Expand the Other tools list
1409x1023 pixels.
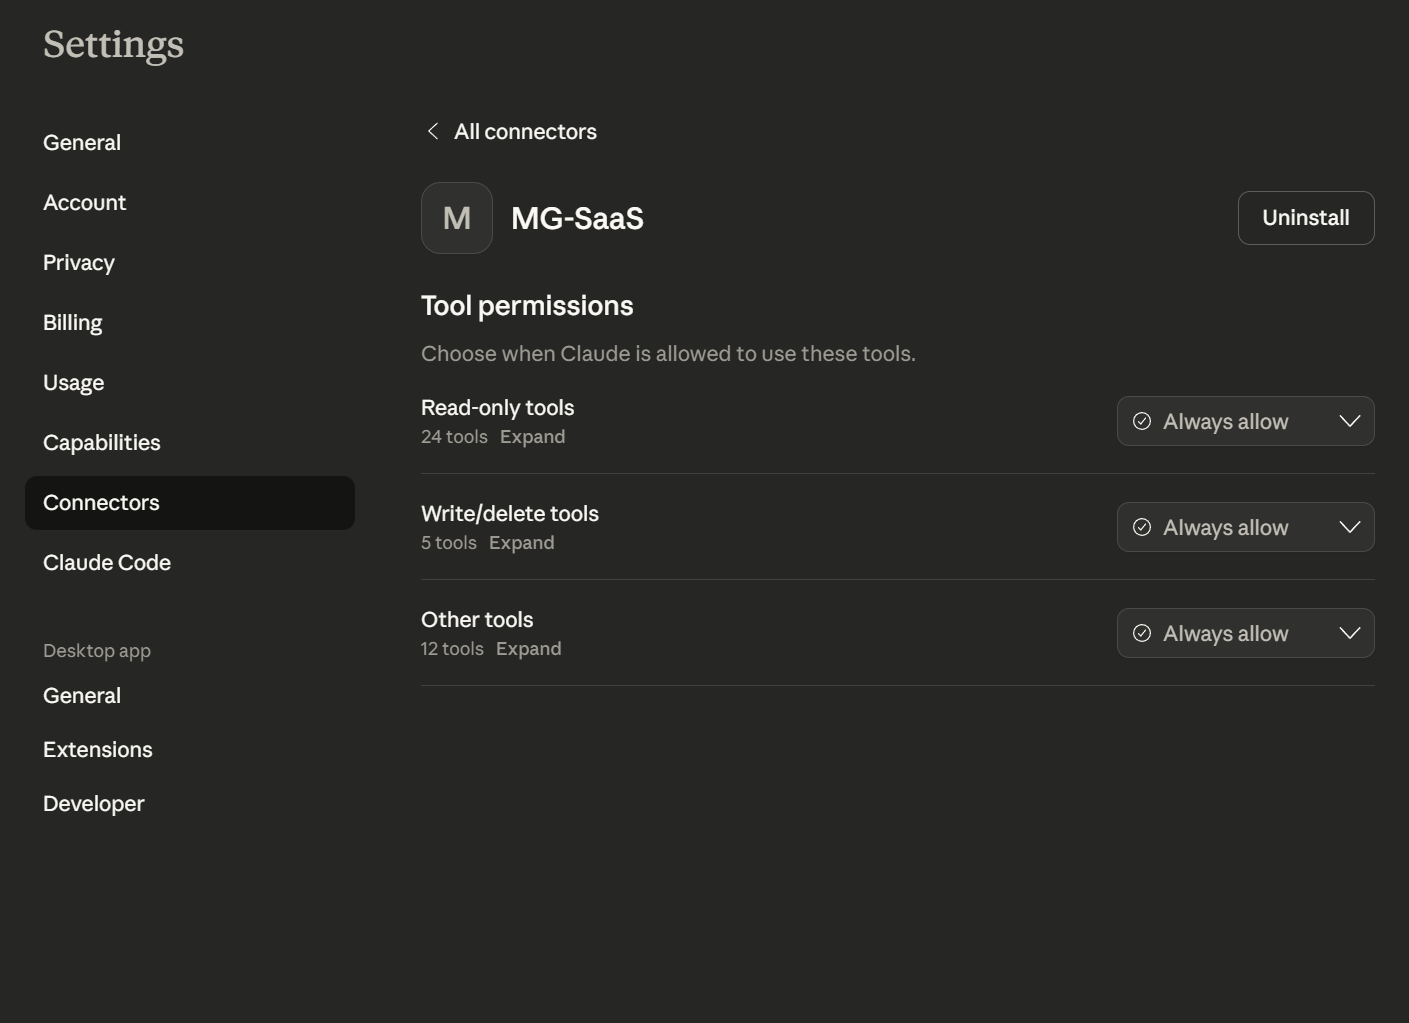pos(529,648)
